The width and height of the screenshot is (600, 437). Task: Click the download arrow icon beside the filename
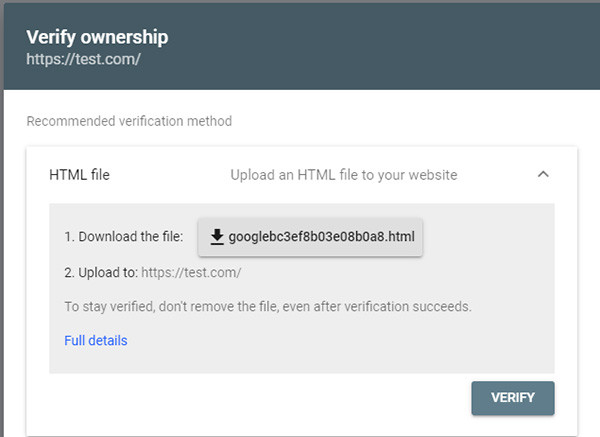217,237
